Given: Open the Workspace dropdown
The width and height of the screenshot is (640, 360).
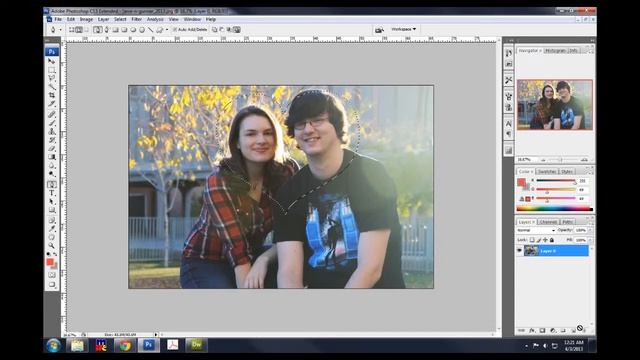Looking at the screenshot, I should [x=404, y=29].
